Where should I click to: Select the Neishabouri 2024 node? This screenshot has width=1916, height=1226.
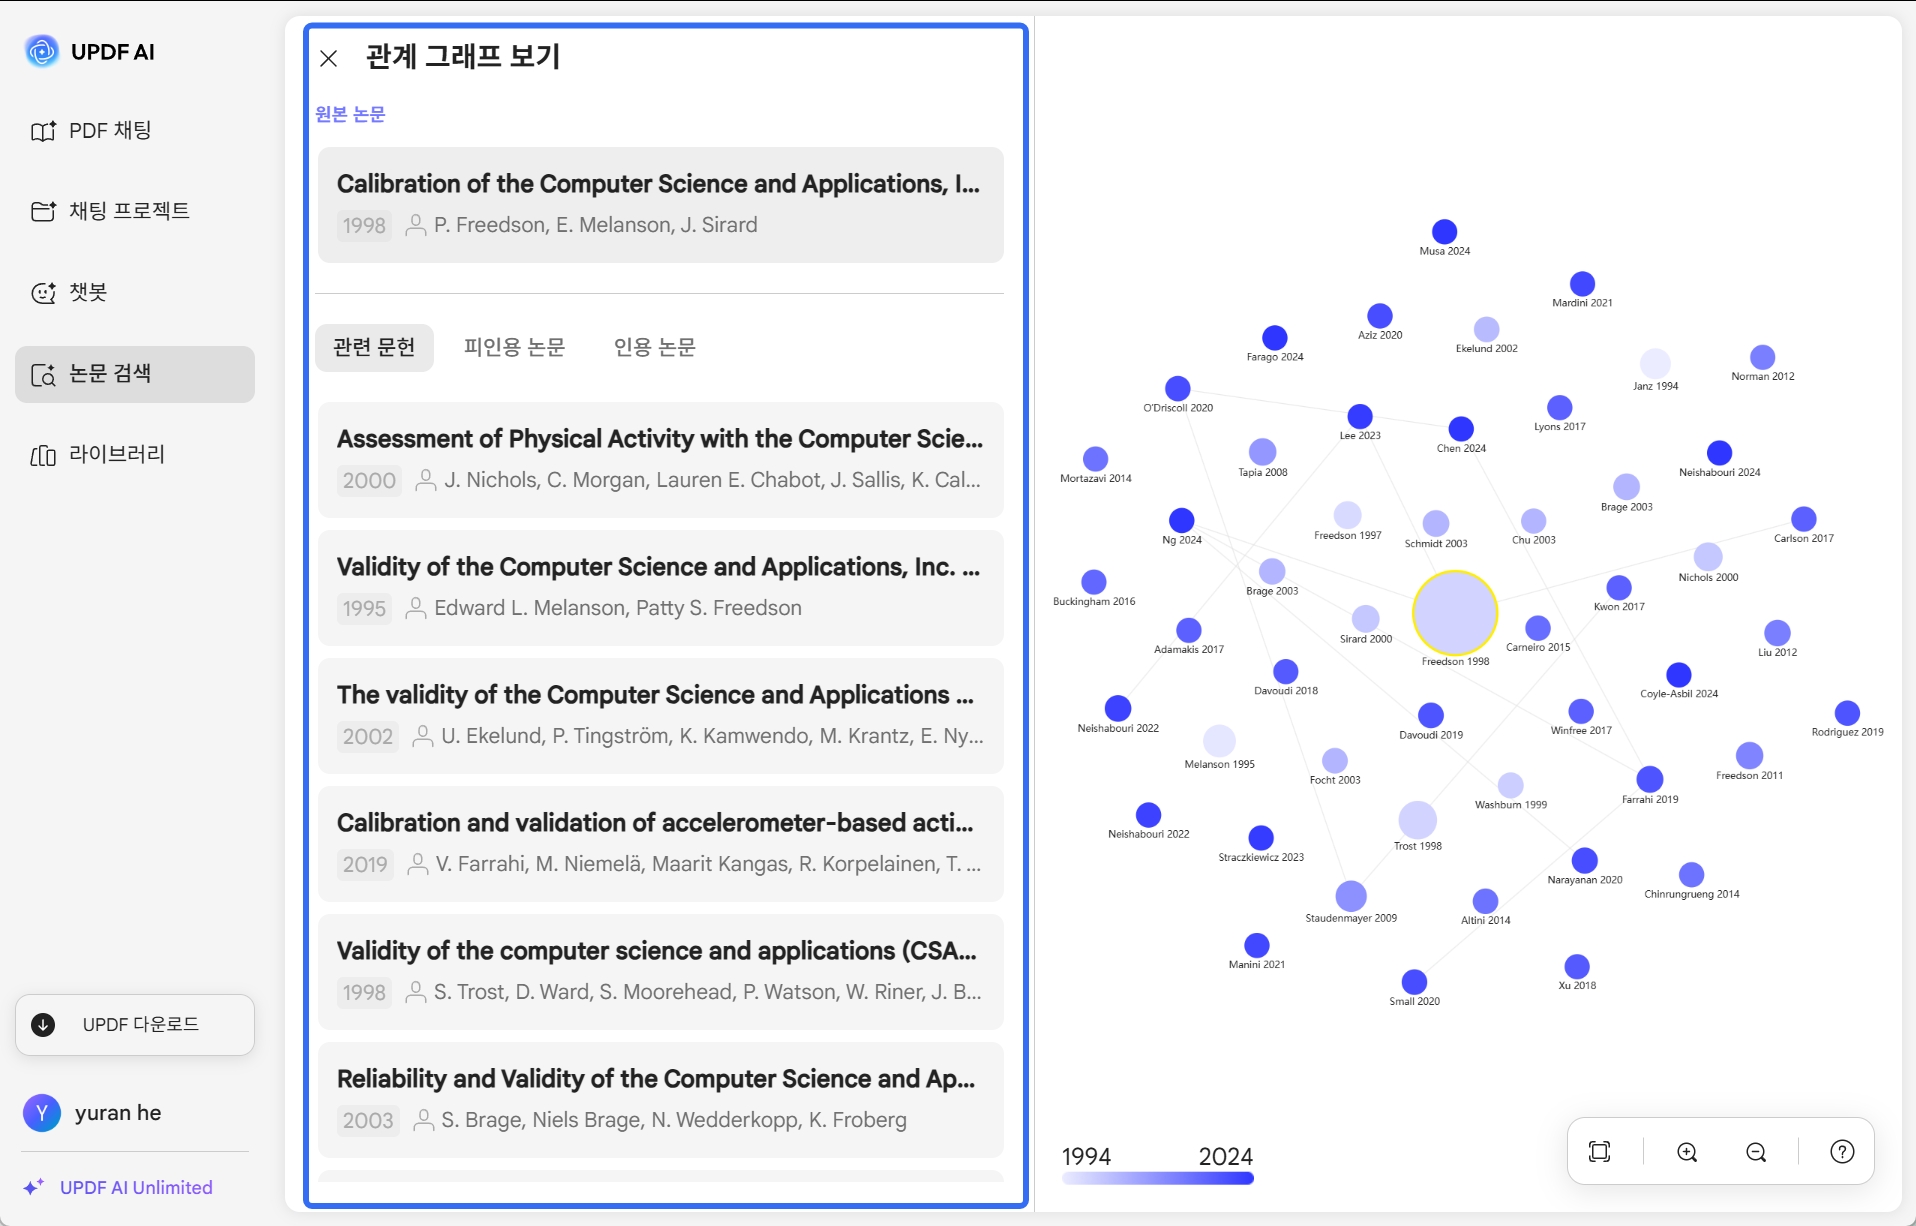[x=1720, y=453]
